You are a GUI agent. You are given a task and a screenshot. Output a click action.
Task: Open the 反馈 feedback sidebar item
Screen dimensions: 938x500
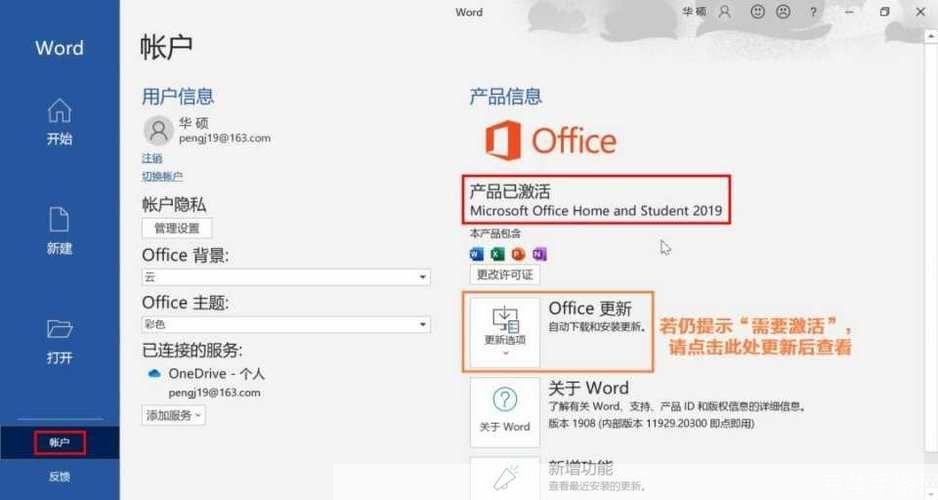(59, 477)
